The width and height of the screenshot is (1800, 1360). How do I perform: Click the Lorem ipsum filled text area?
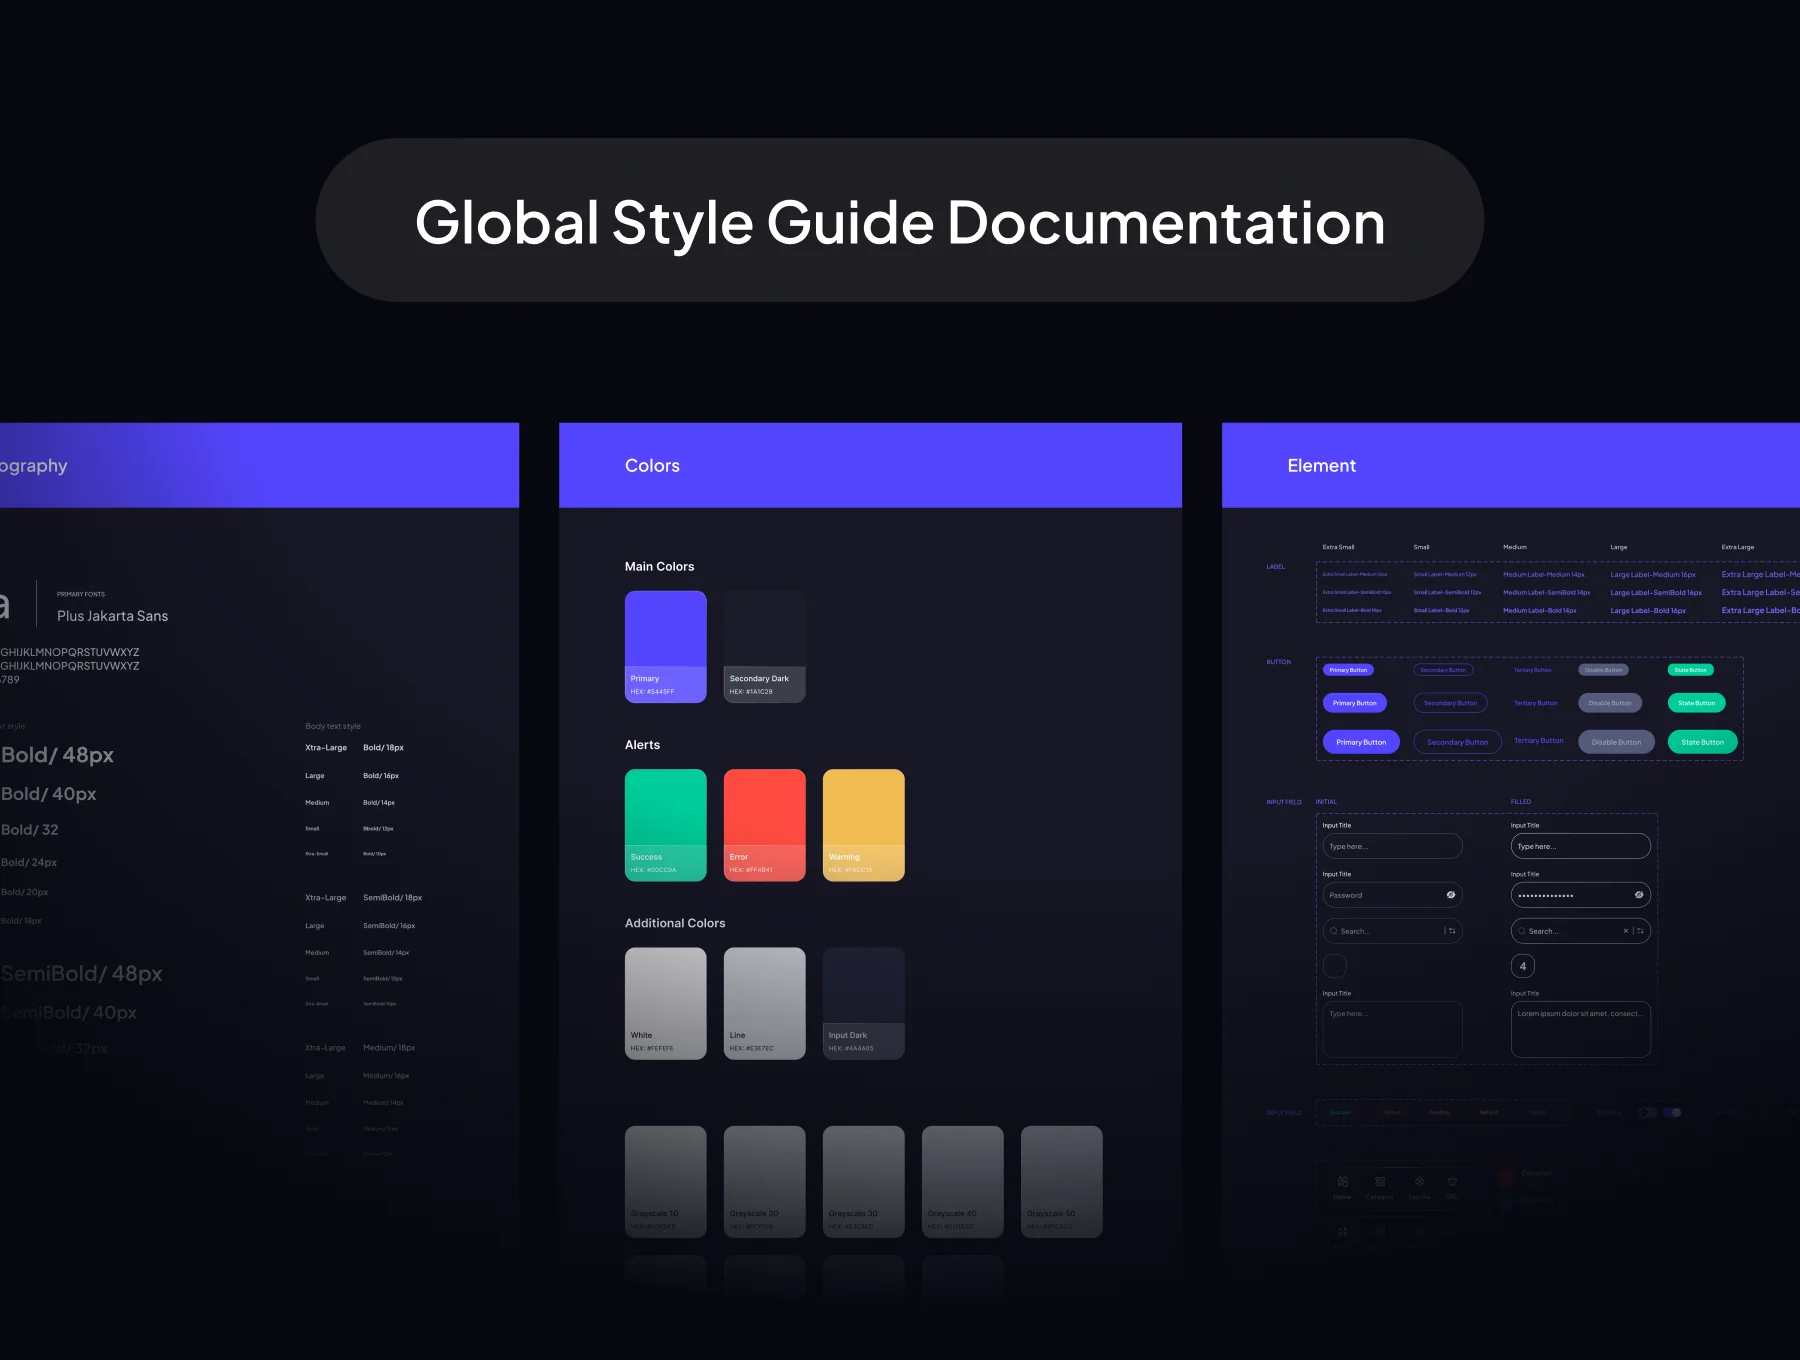pos(1581,1029)
